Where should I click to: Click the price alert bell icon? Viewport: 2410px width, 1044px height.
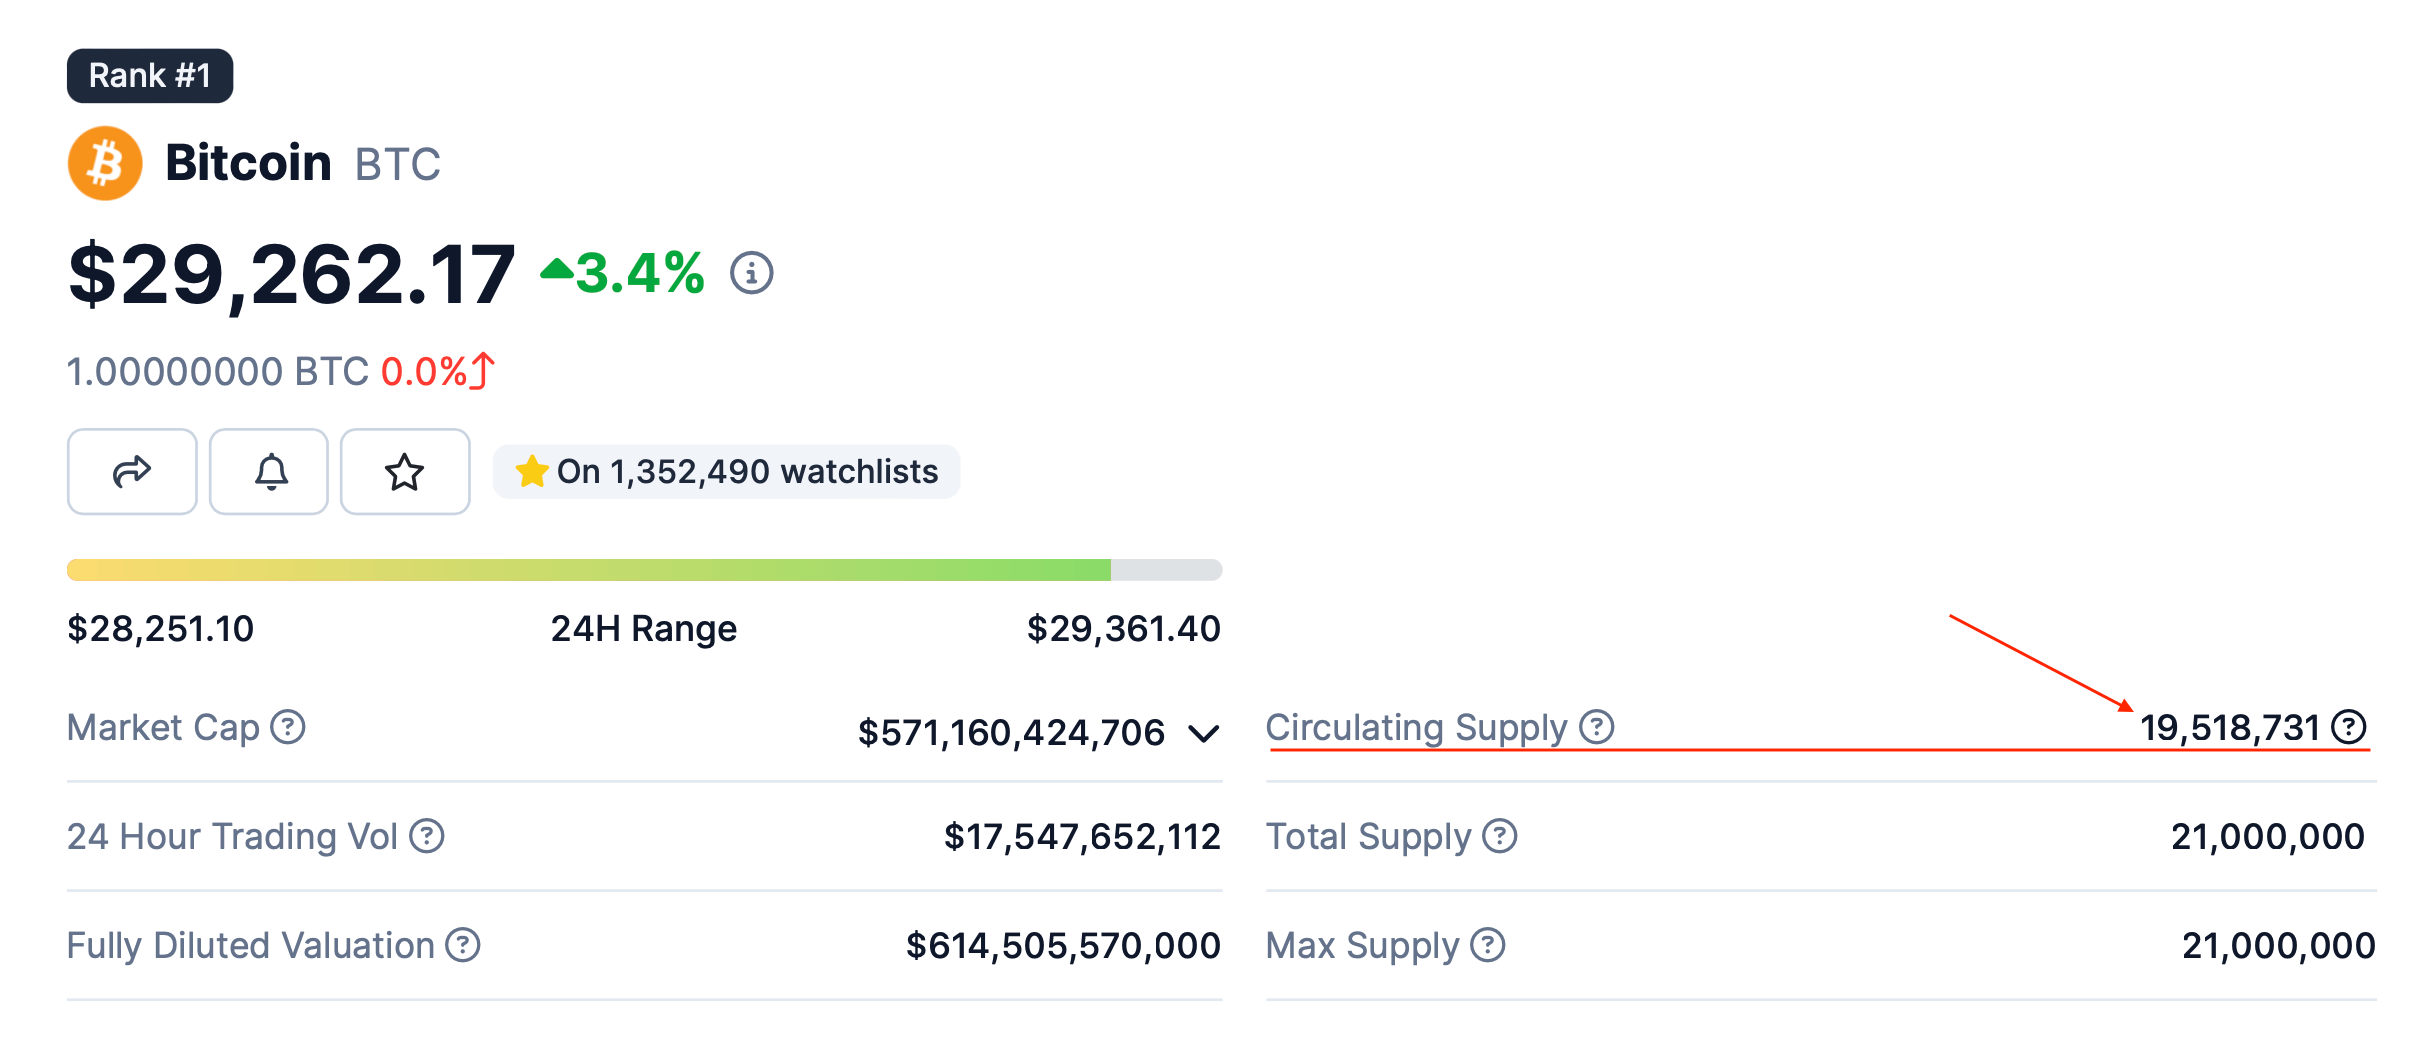coord(270,471)
